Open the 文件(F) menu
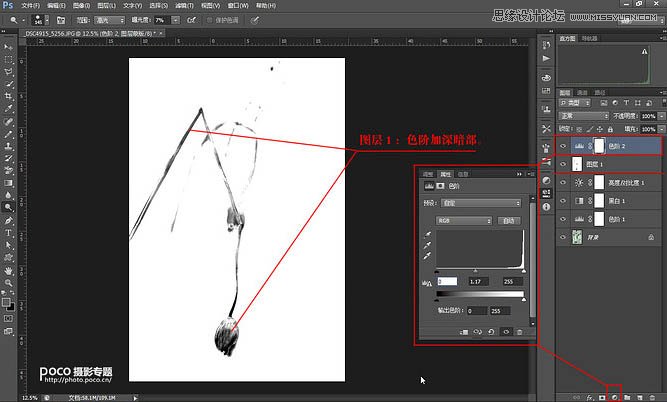 tap(29, 5)
